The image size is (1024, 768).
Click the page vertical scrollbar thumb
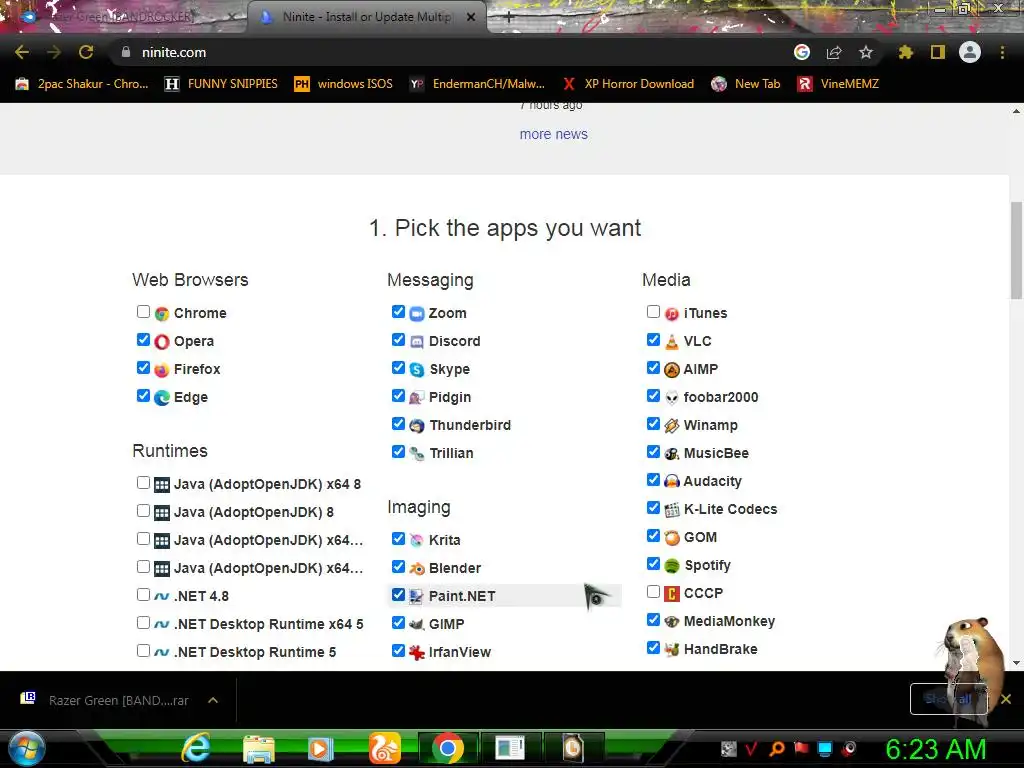tap(1016, 249)
